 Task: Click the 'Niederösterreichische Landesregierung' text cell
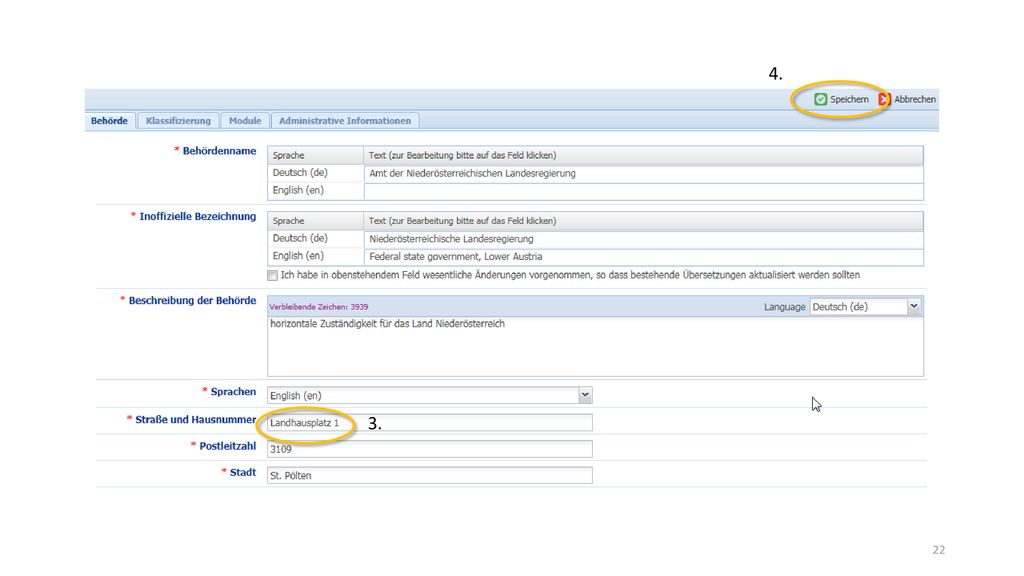643,239
